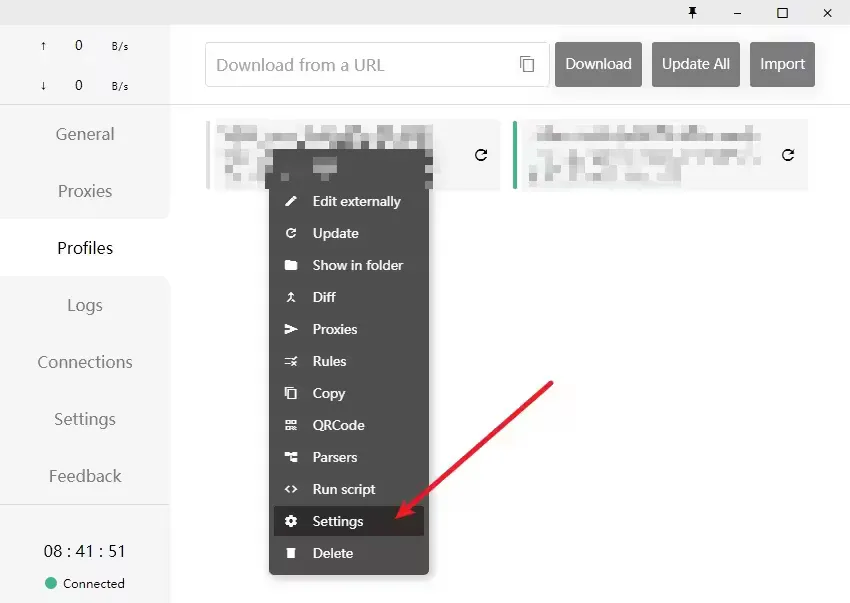
Task: Click the folder icon for Show in folder
Action: click(291, 265)
